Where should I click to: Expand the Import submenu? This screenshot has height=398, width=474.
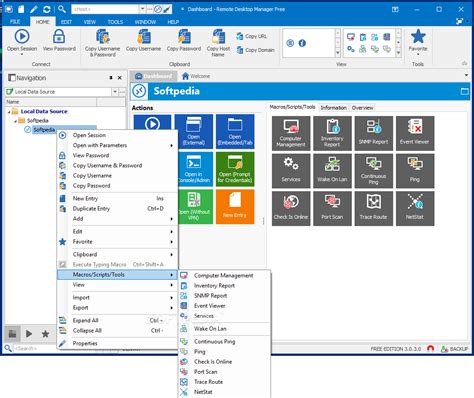point(118,297)
